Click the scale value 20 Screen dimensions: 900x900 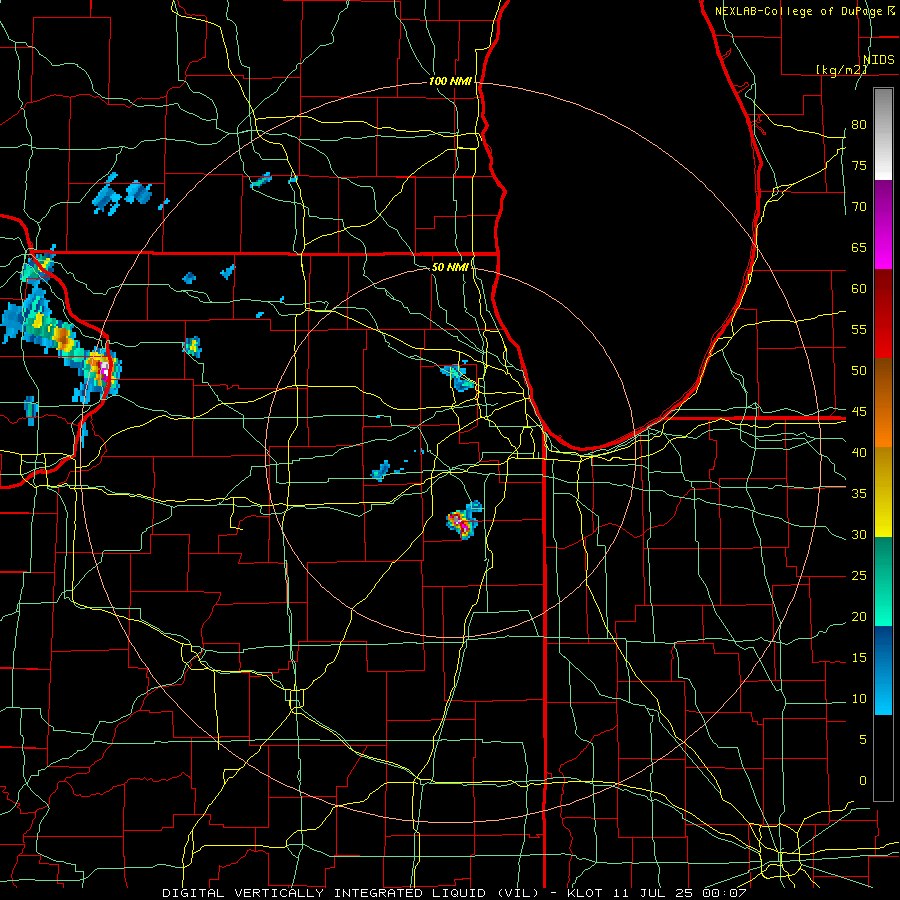(859, 616)
